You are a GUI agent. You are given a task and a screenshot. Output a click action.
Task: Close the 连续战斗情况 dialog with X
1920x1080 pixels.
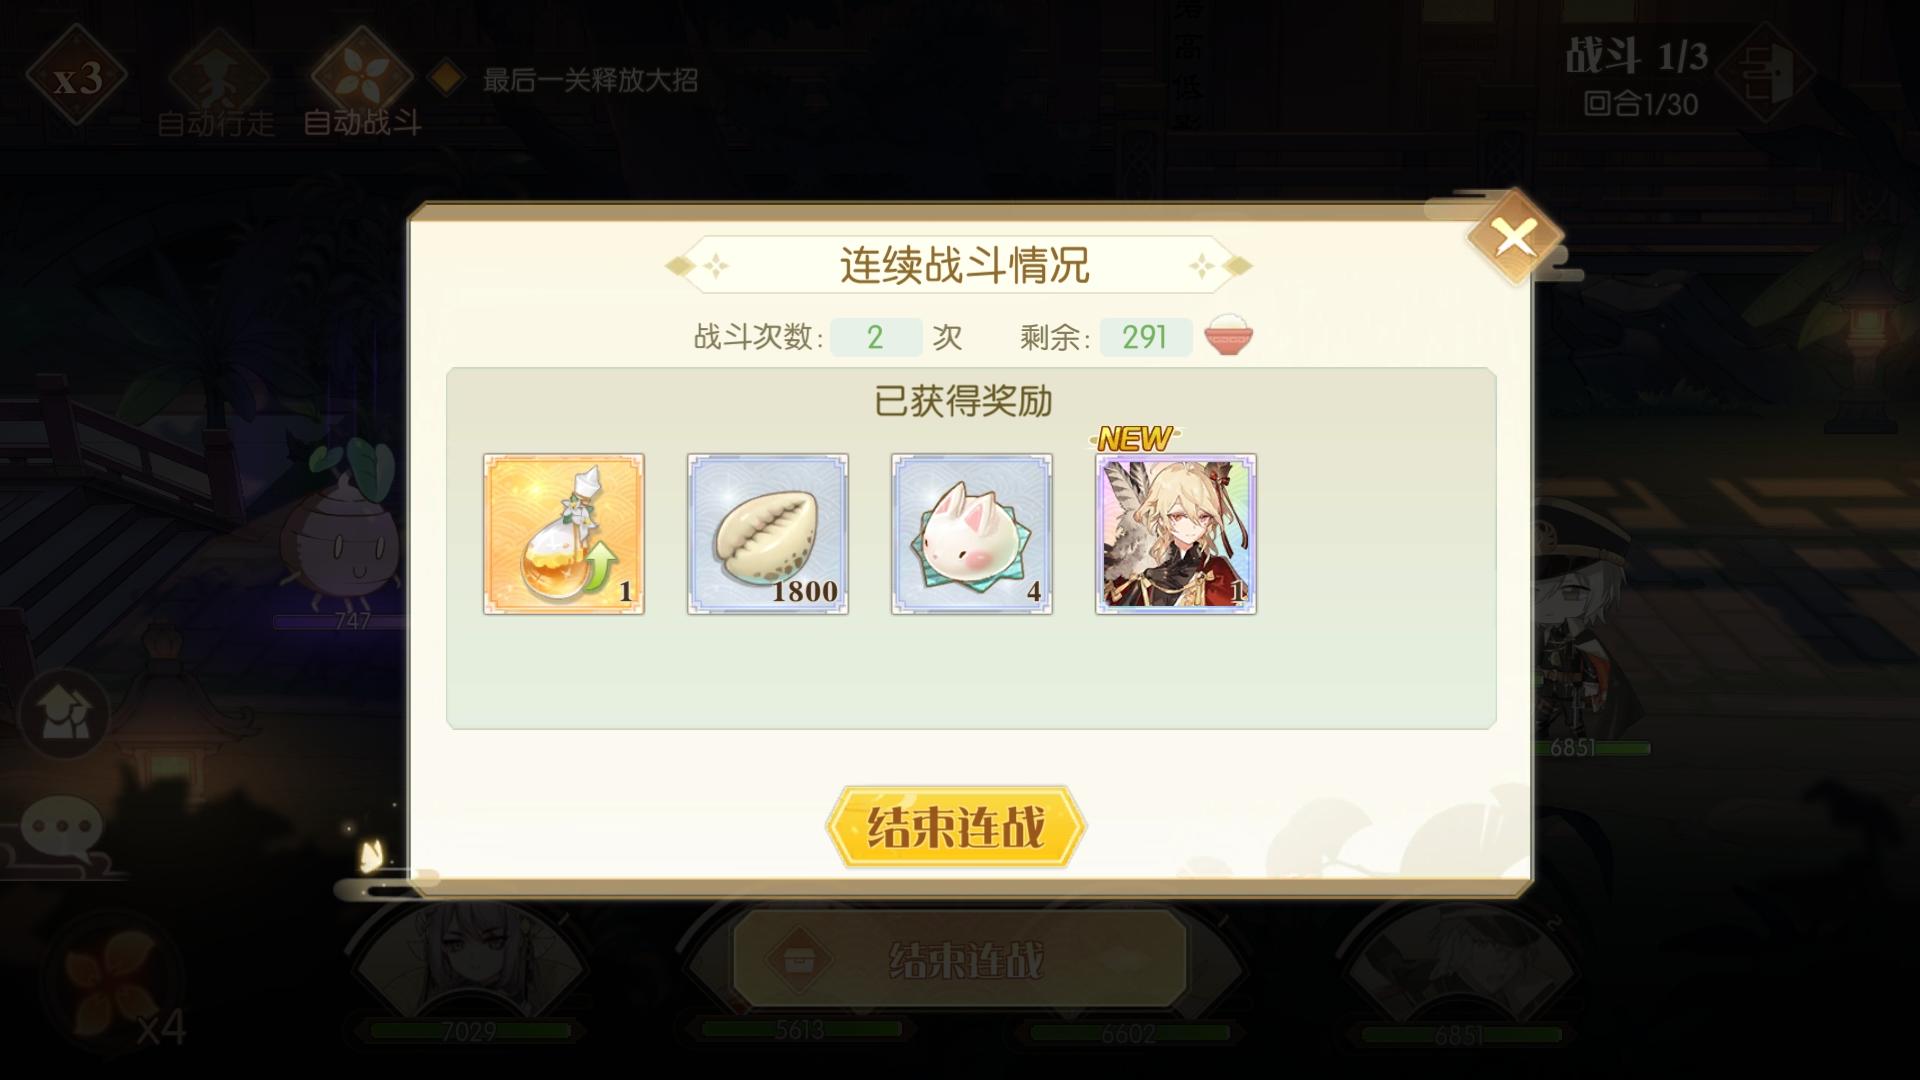(x=1515, y=237)
